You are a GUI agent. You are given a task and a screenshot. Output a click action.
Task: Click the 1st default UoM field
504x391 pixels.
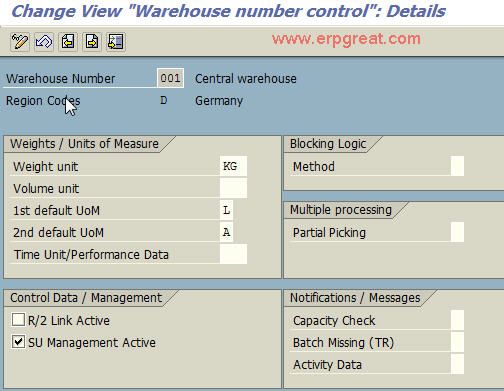227,210
